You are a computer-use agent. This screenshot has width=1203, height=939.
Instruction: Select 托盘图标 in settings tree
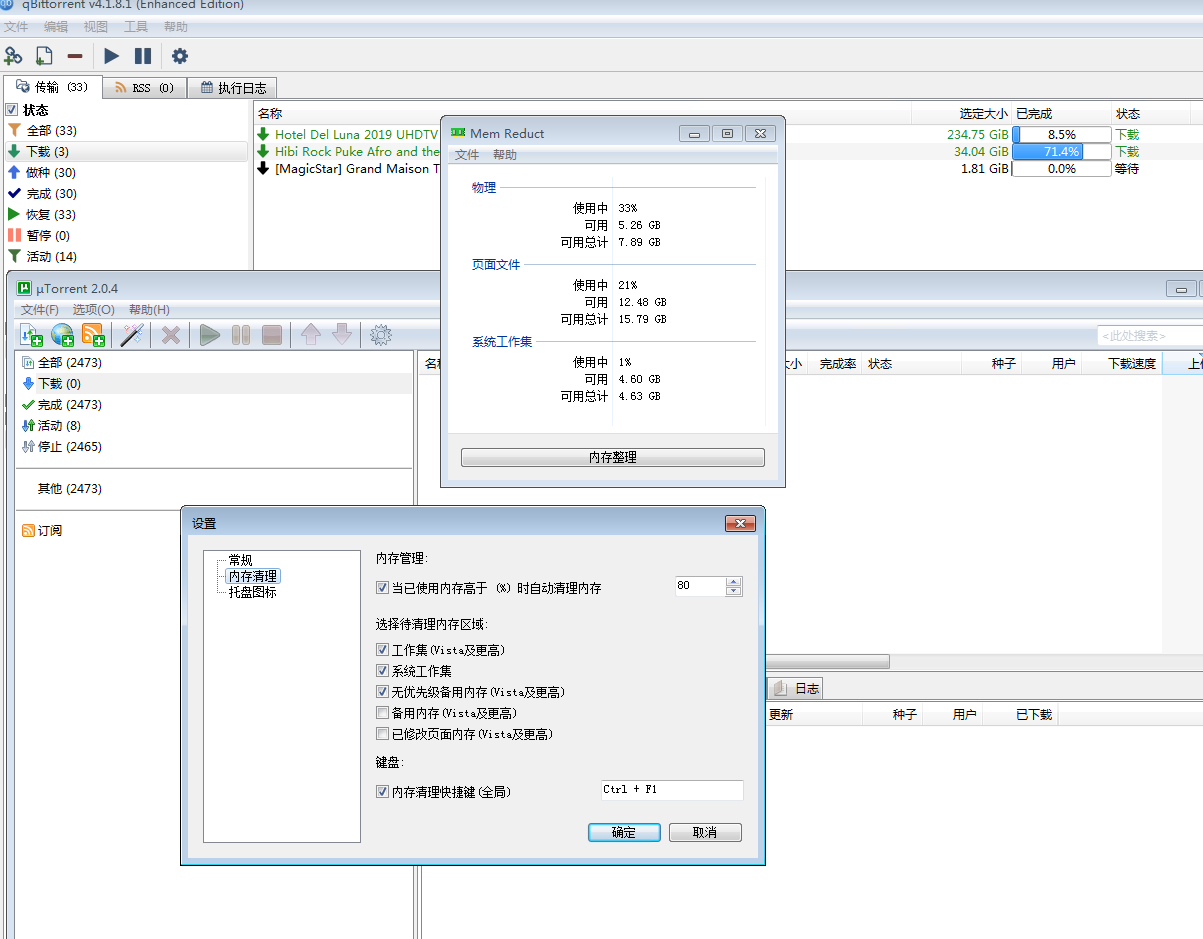click(x=253, y=592)
